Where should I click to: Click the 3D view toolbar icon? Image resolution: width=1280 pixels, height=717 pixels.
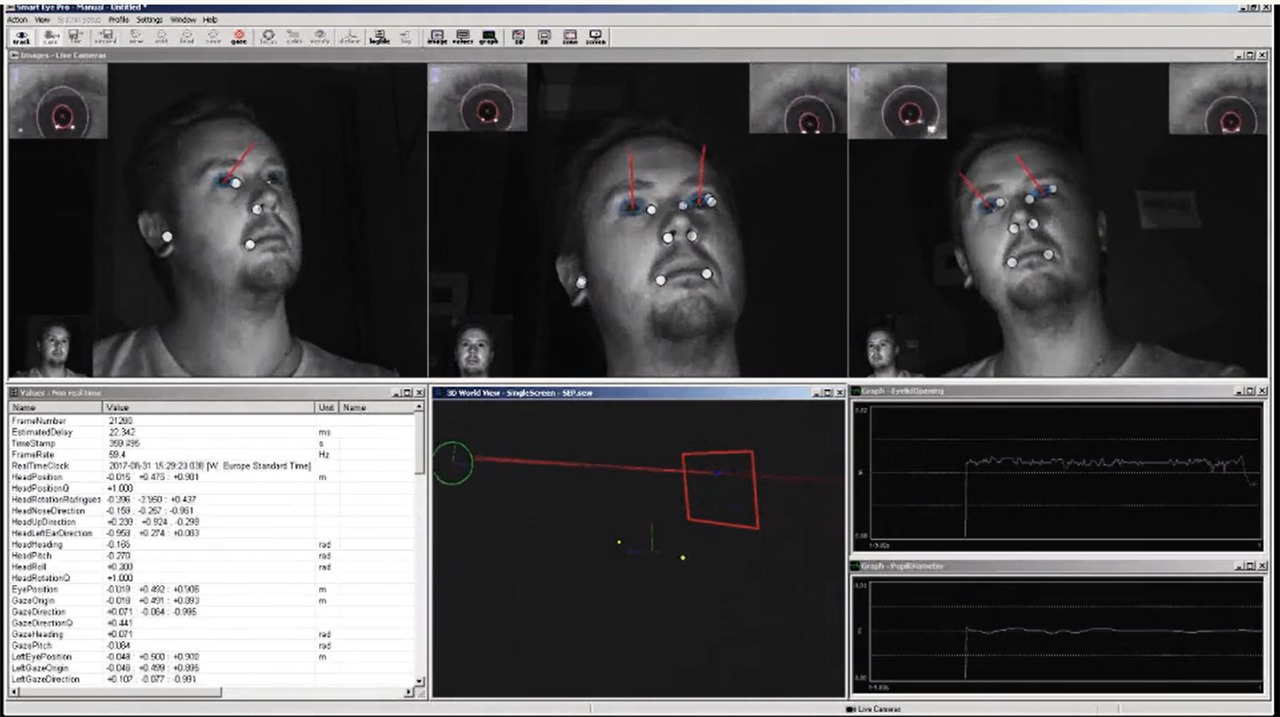(x=519, y=37)
